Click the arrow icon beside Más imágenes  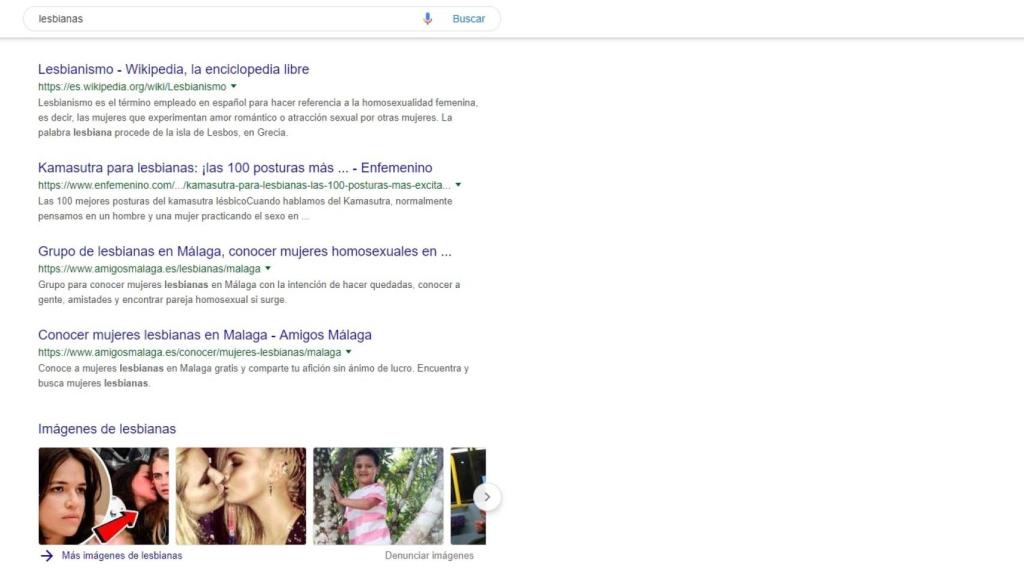pos(46,556)
